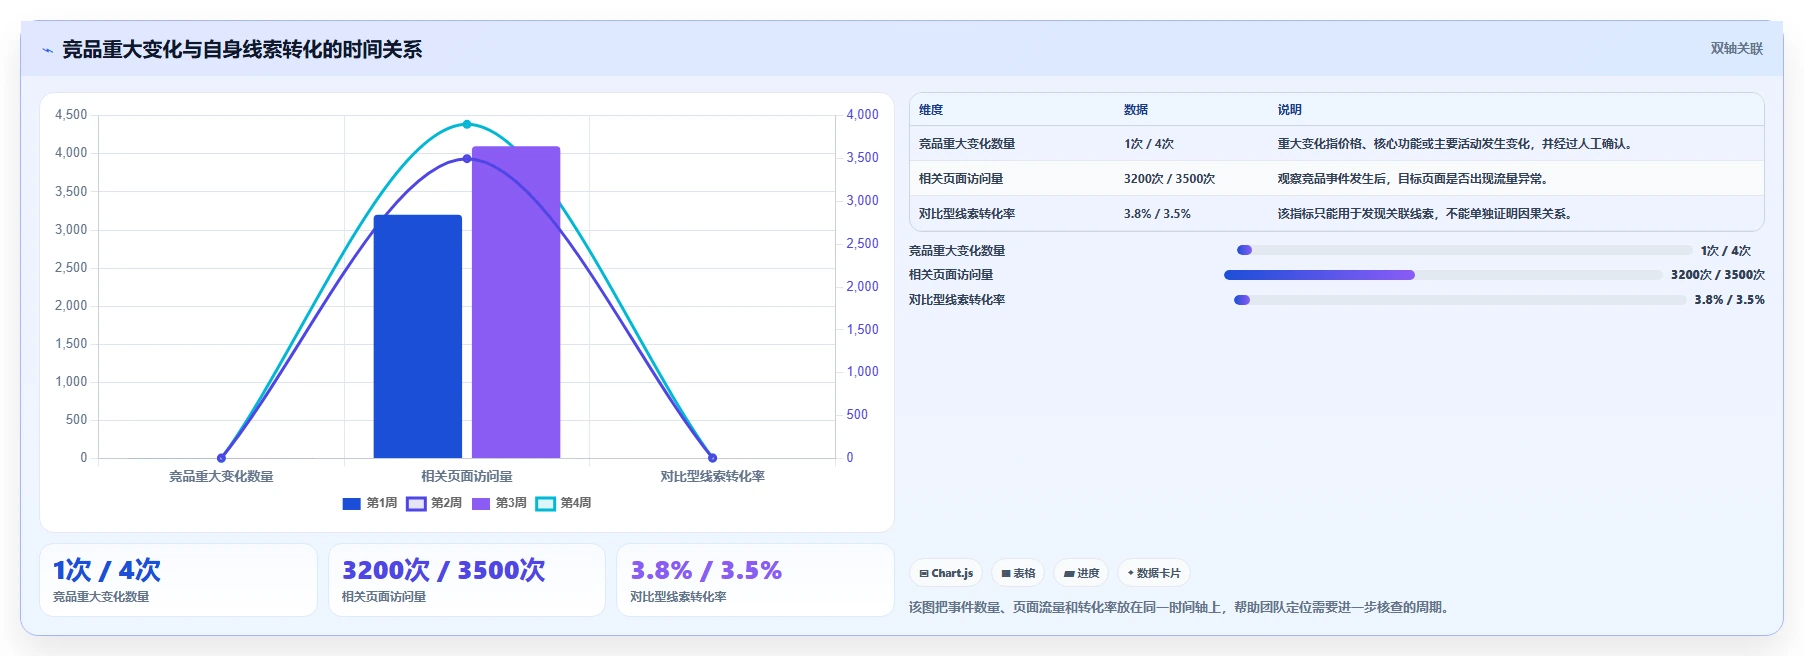Click the 双轴关联 tag in the header
This screenshot has height=656, width=1804.
[x=1736, y=48]
